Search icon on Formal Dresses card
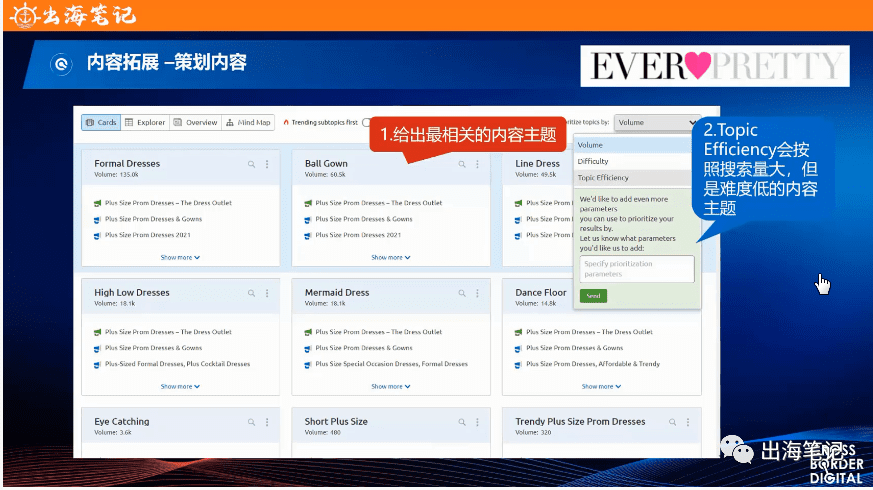873x490 pixels. point(252,164)
